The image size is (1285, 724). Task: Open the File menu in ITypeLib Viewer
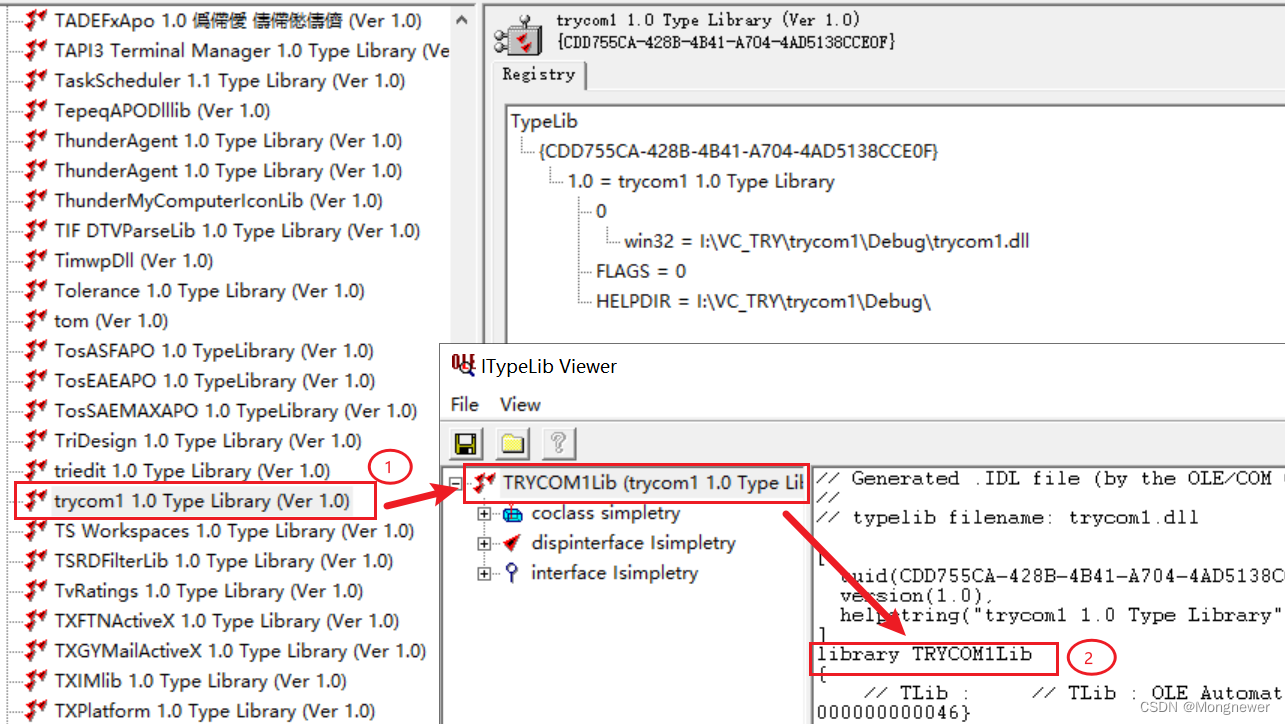tap(464, 405)
